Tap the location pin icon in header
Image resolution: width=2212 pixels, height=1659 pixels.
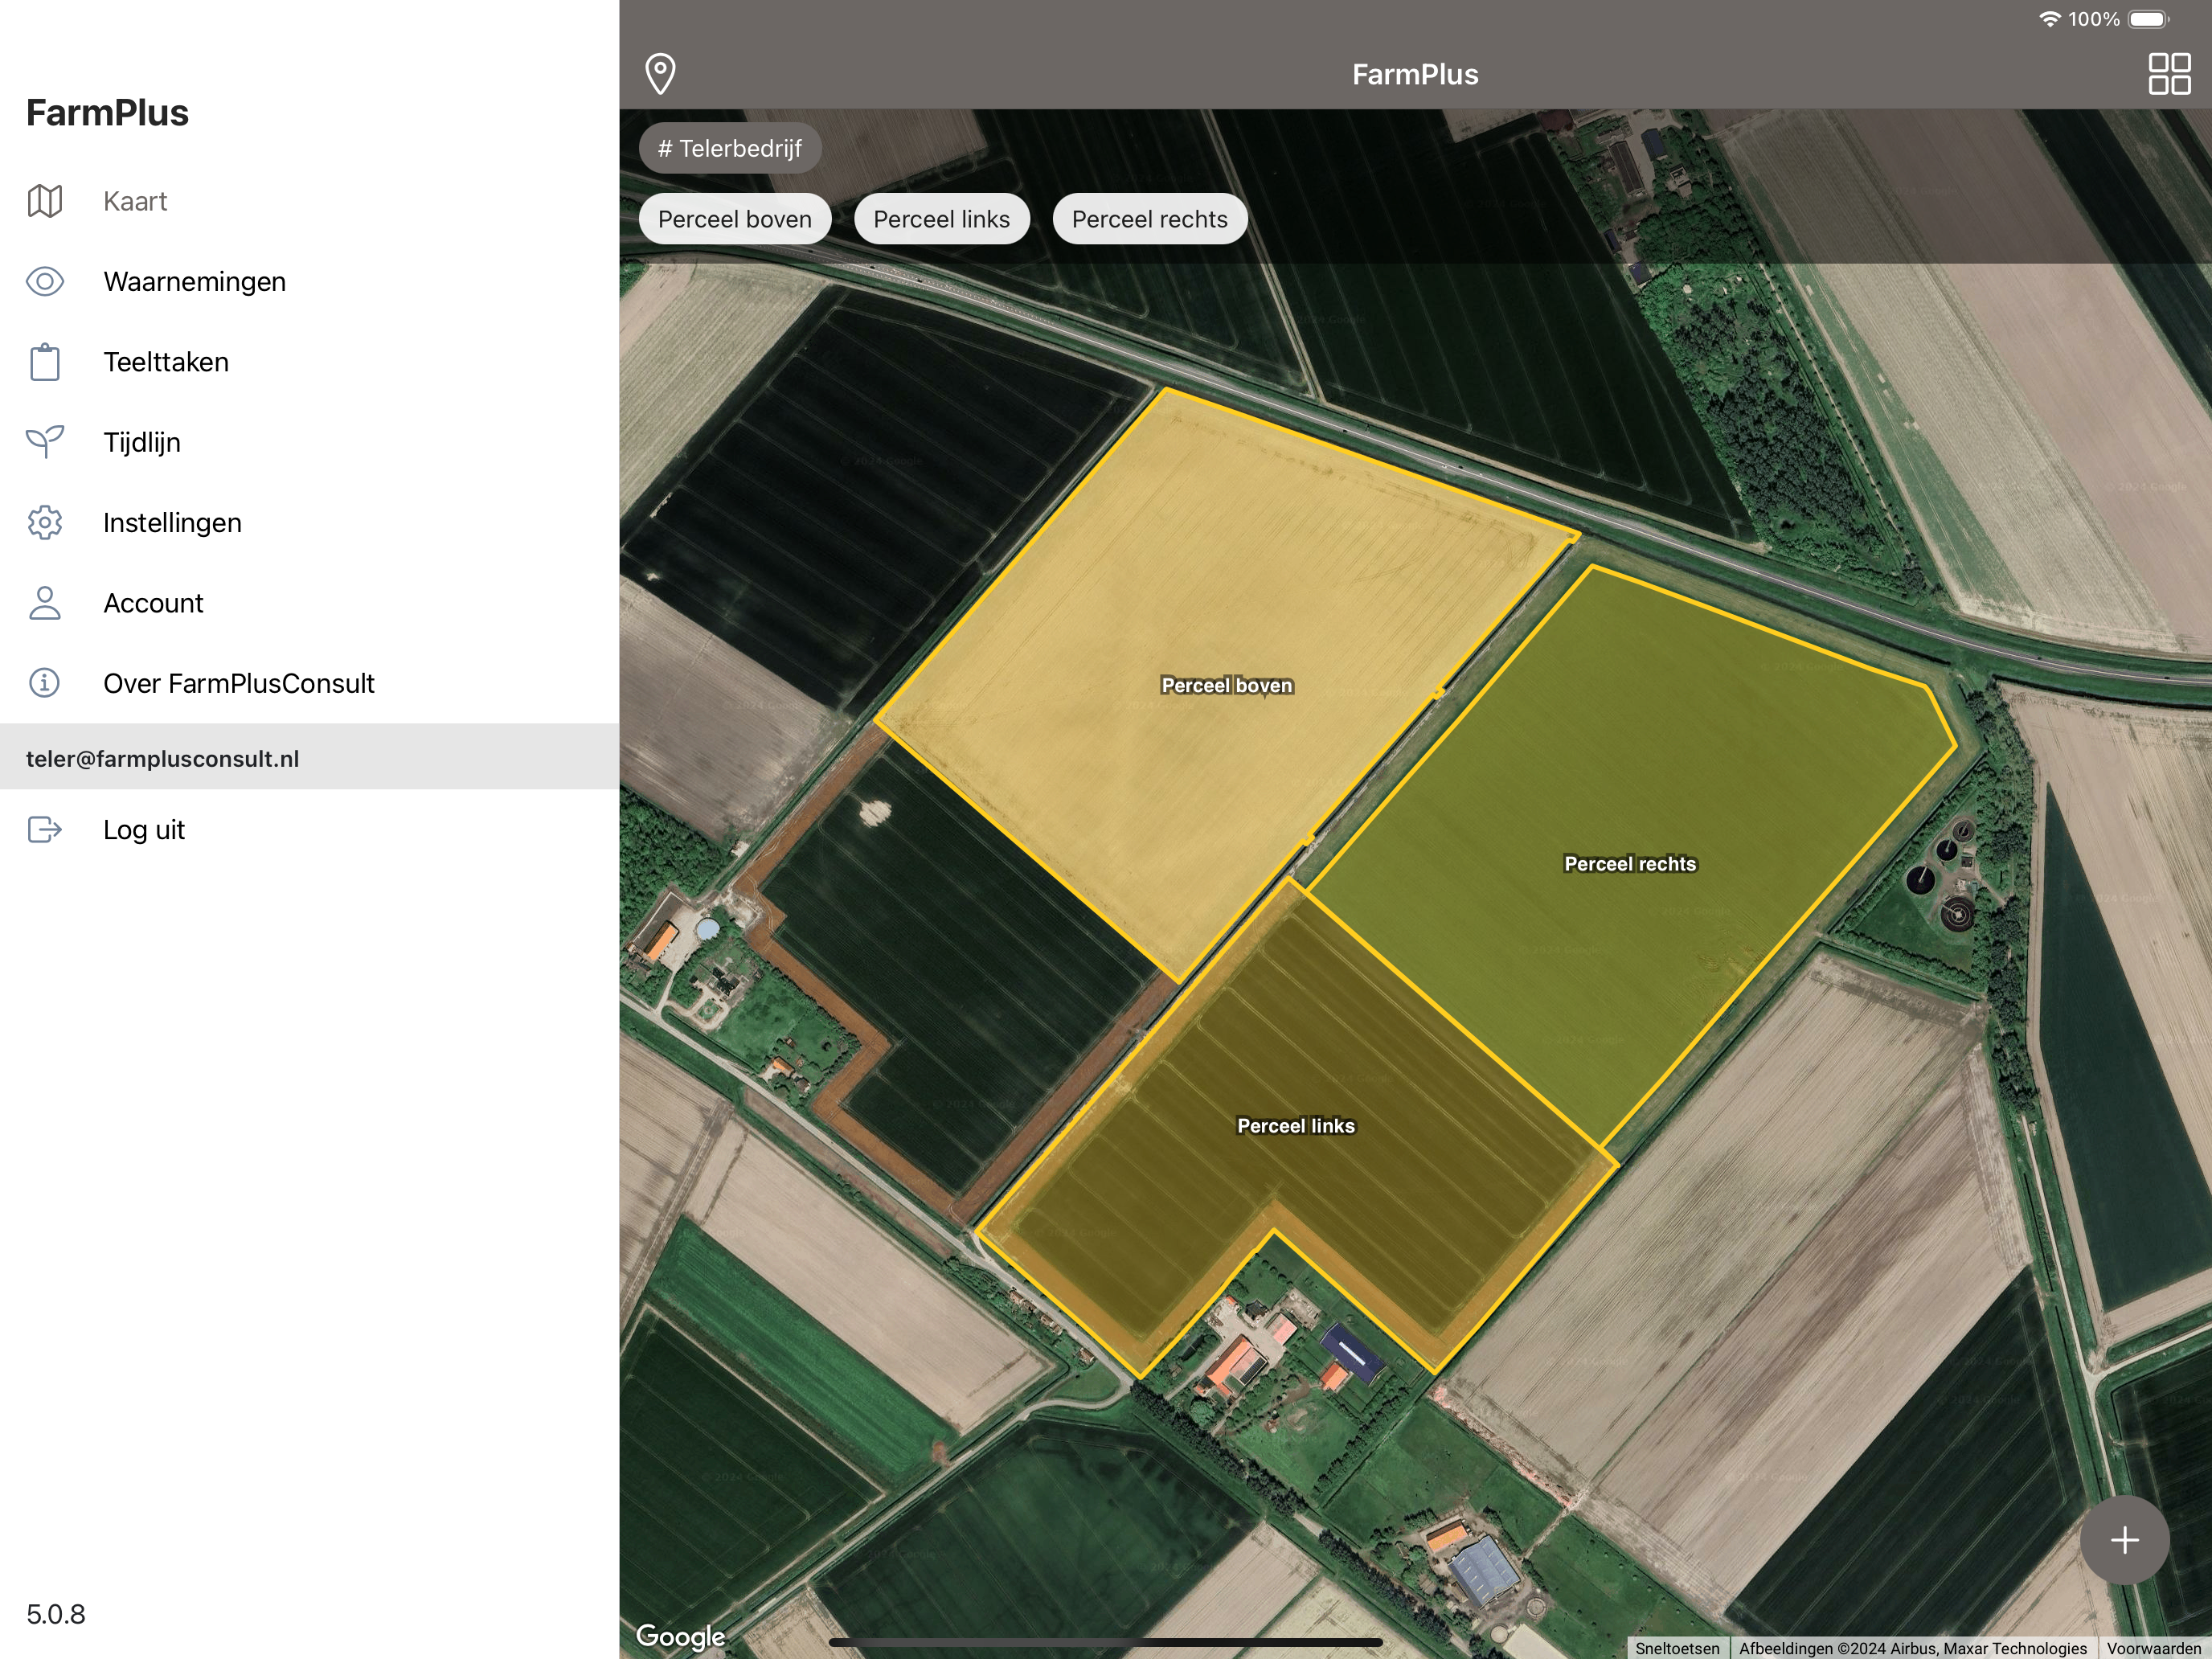pos(660,74)
